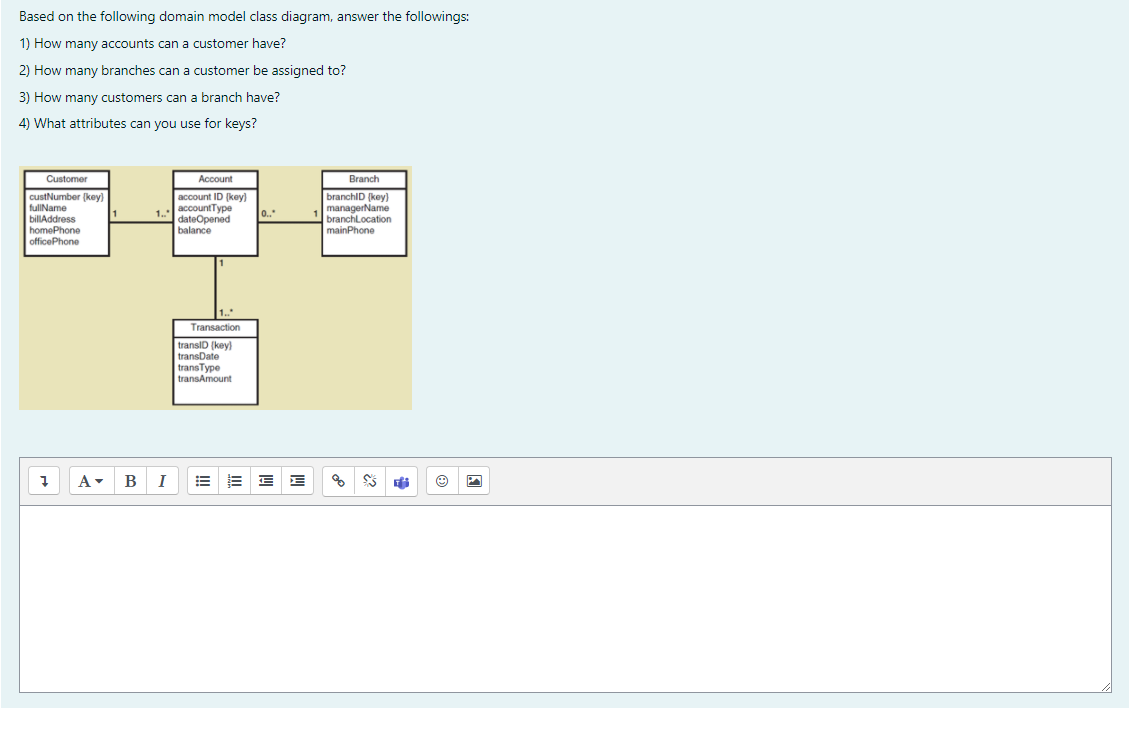Open the Microsoft Teams insert icon
1129x733 pixels.
click(x=401, y=480)
